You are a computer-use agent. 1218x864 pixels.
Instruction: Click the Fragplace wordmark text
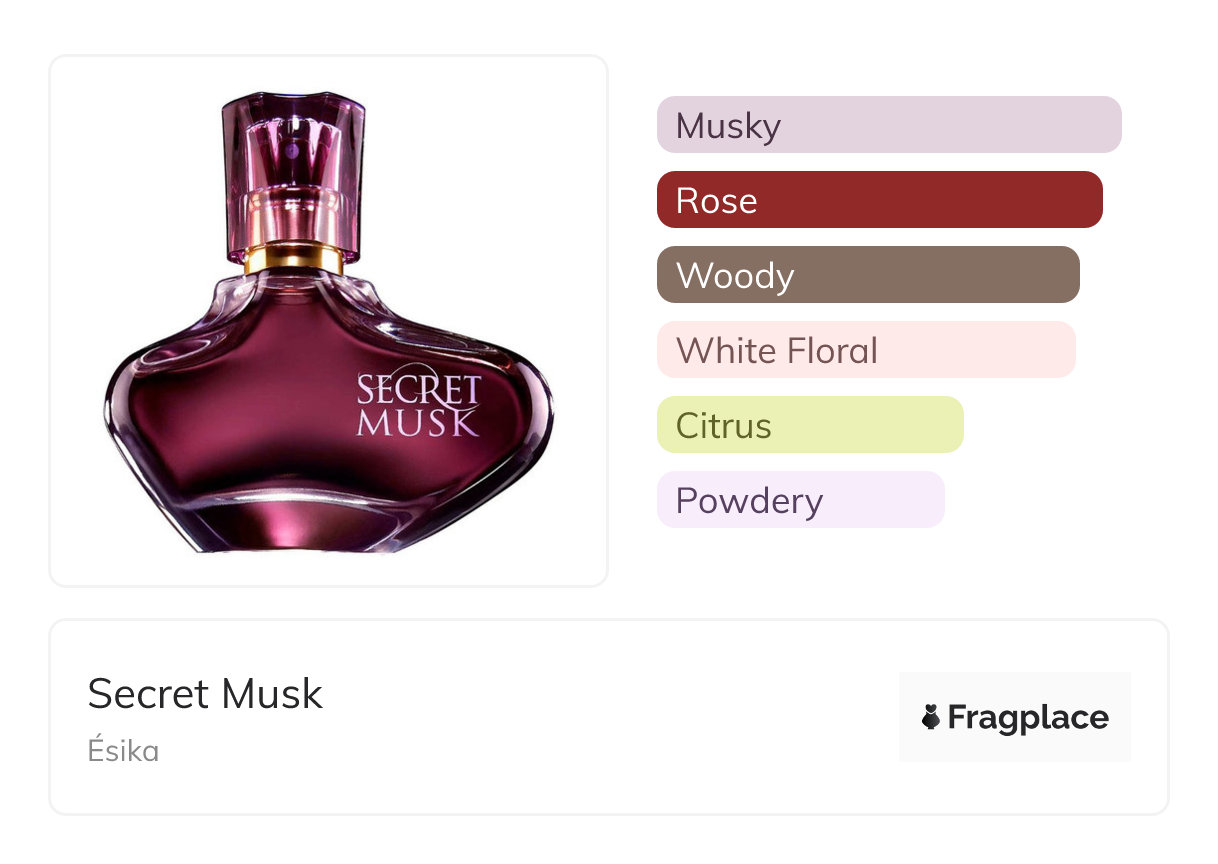point(1028,718)
